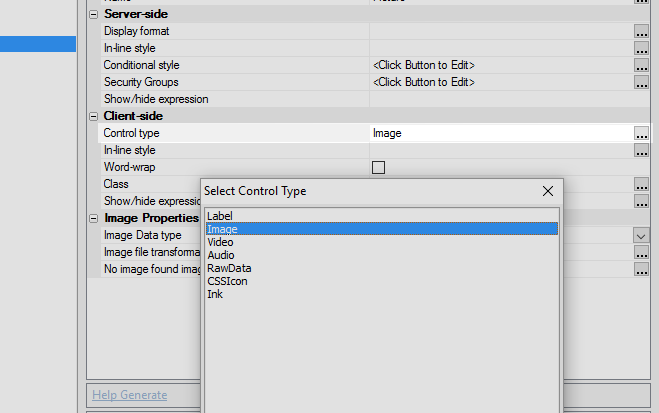Image resolution: width=659 pixels, height=413 pixels.
Task: Open ellipsis editor for server-side In-line style
Action: click(641, 48)
